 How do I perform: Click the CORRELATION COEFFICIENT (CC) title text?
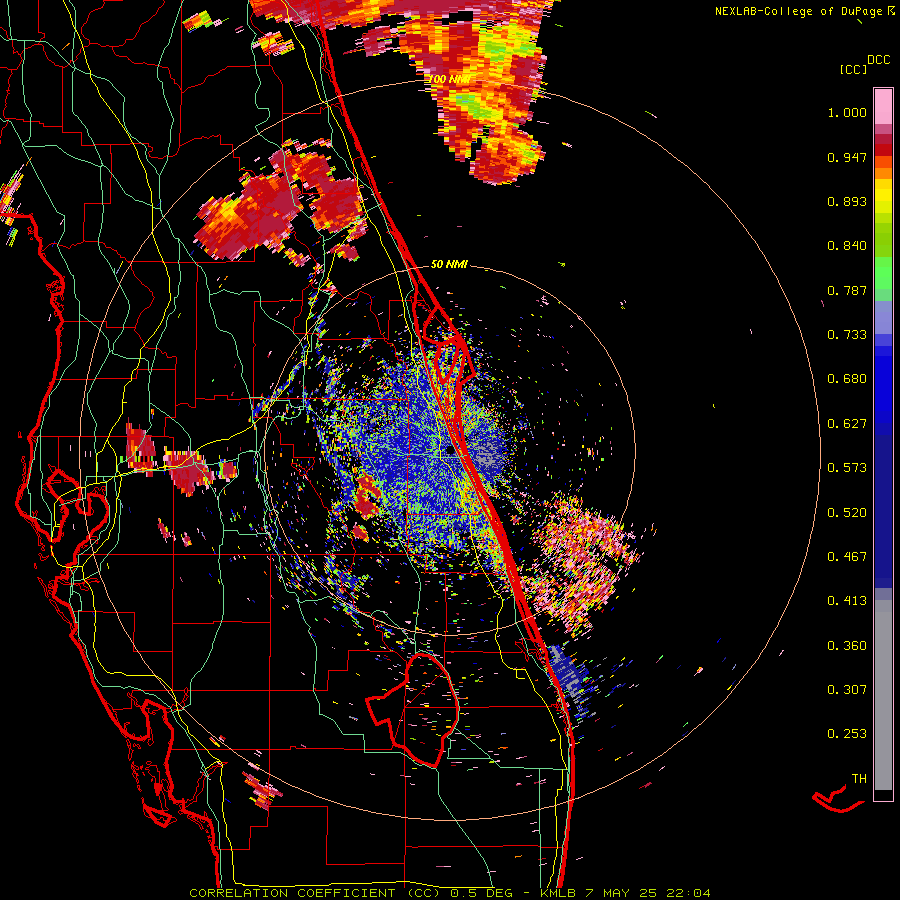[315, 893]
